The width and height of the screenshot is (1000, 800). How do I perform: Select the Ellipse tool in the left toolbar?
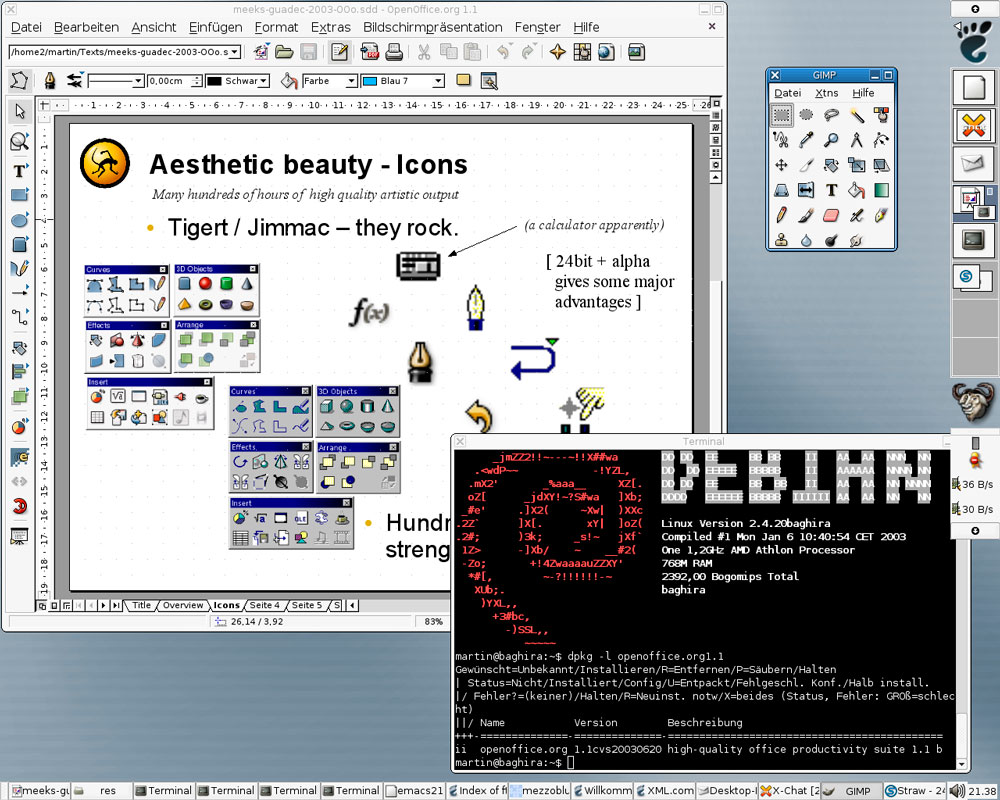(19, 220)
